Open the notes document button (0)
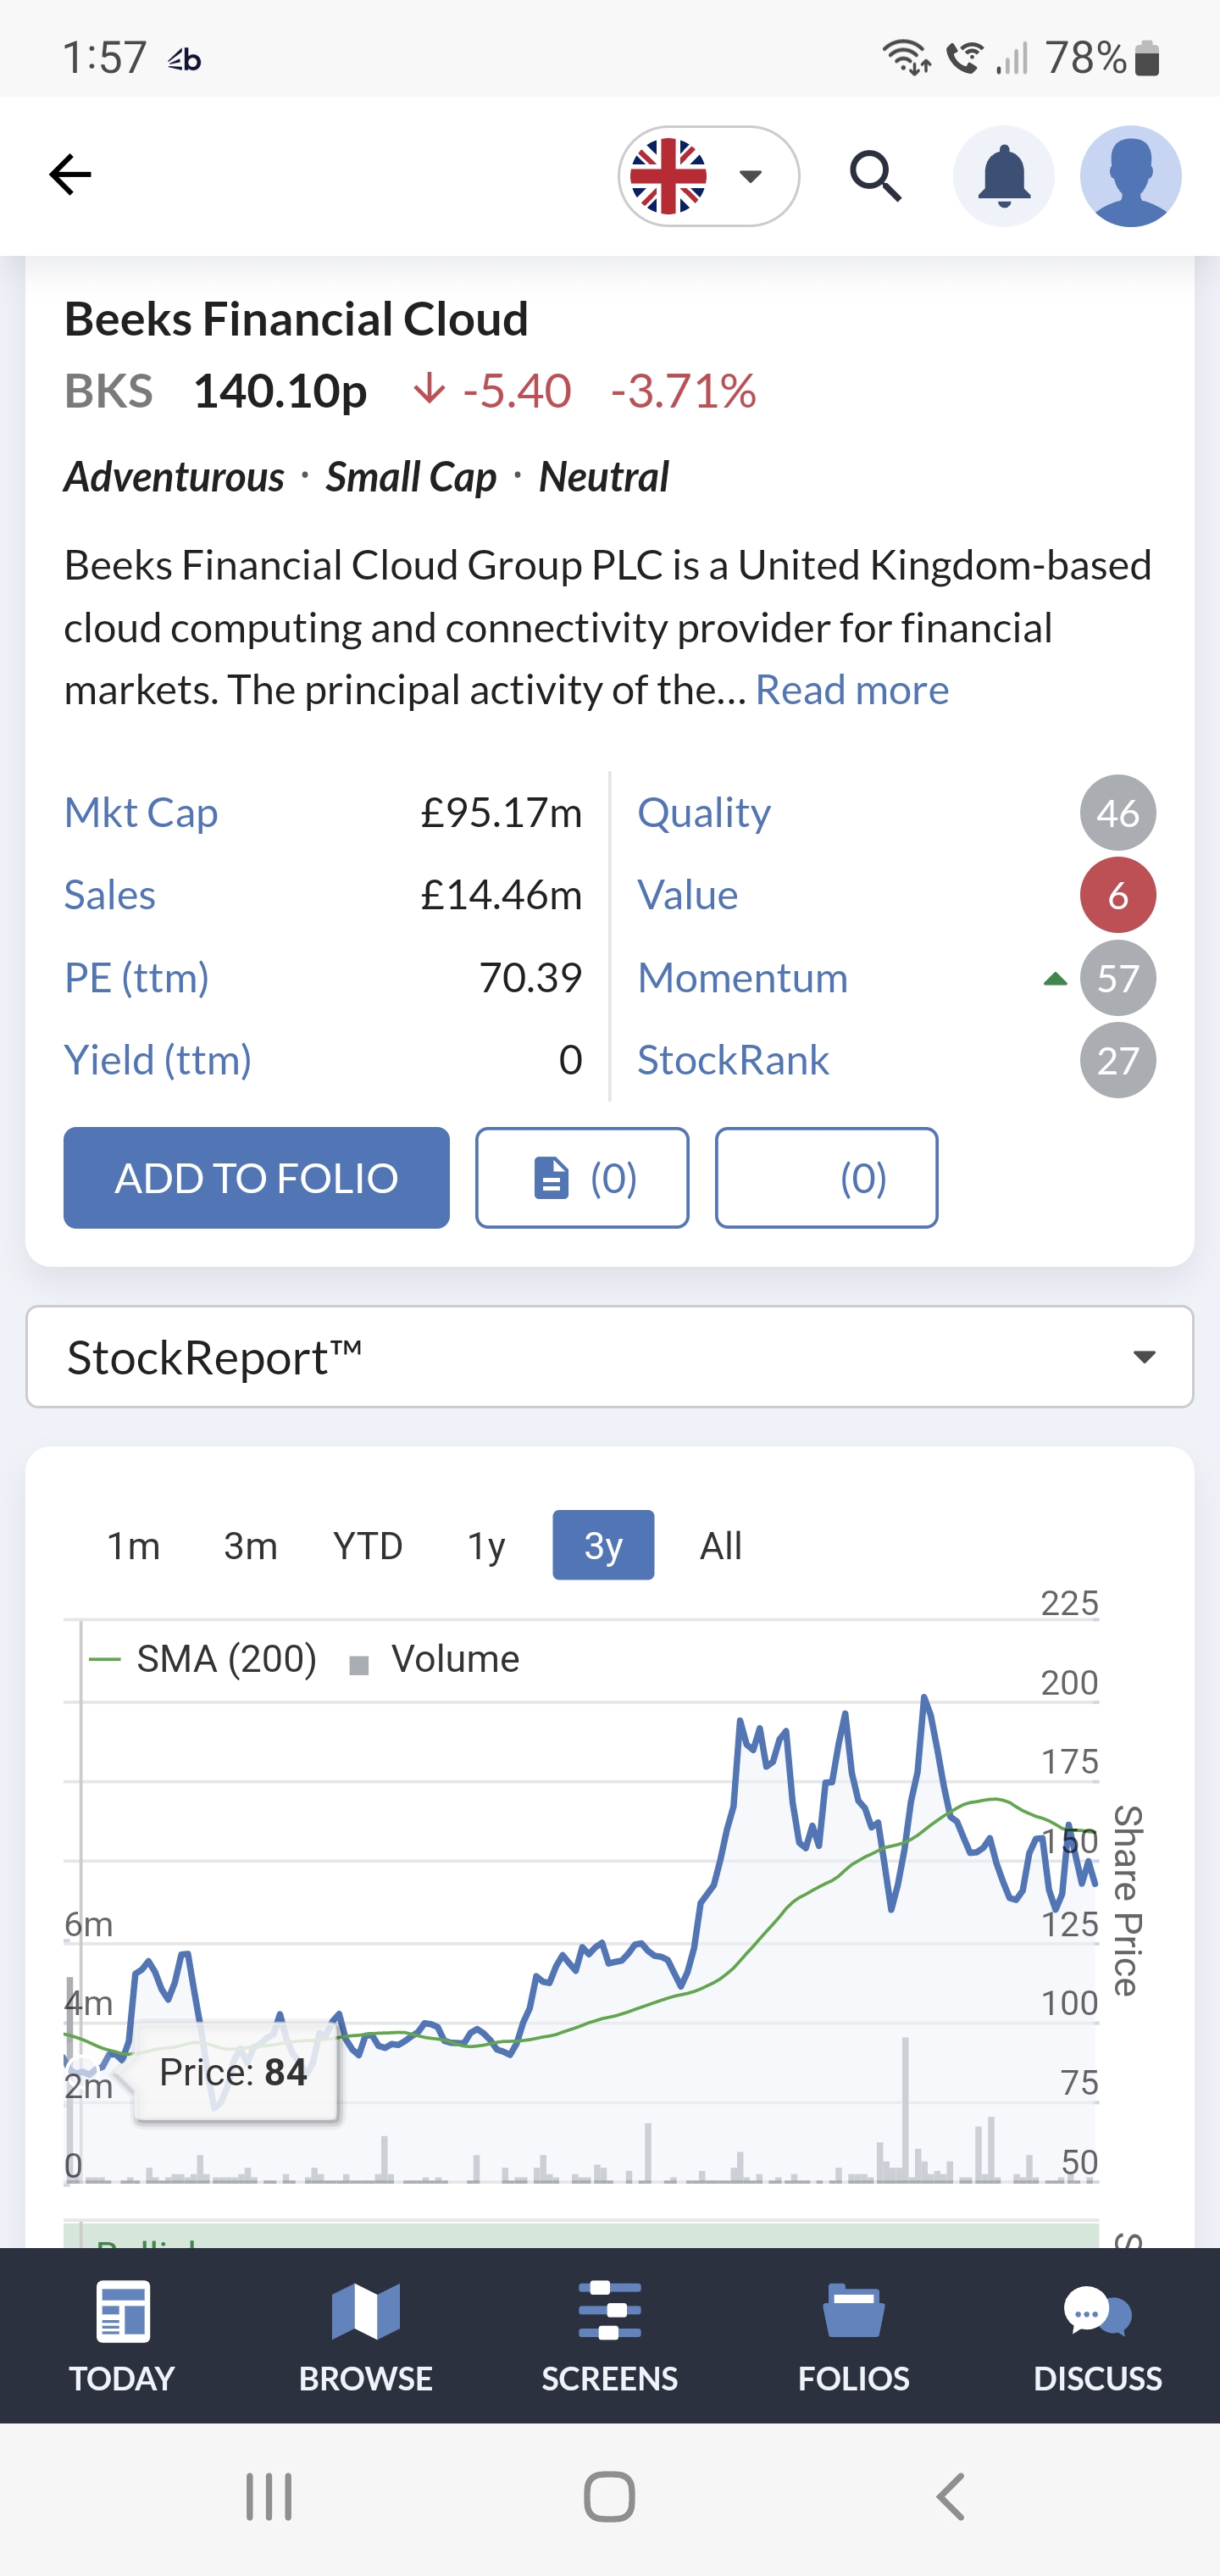1220x2576 pixels. (582, 1178)
